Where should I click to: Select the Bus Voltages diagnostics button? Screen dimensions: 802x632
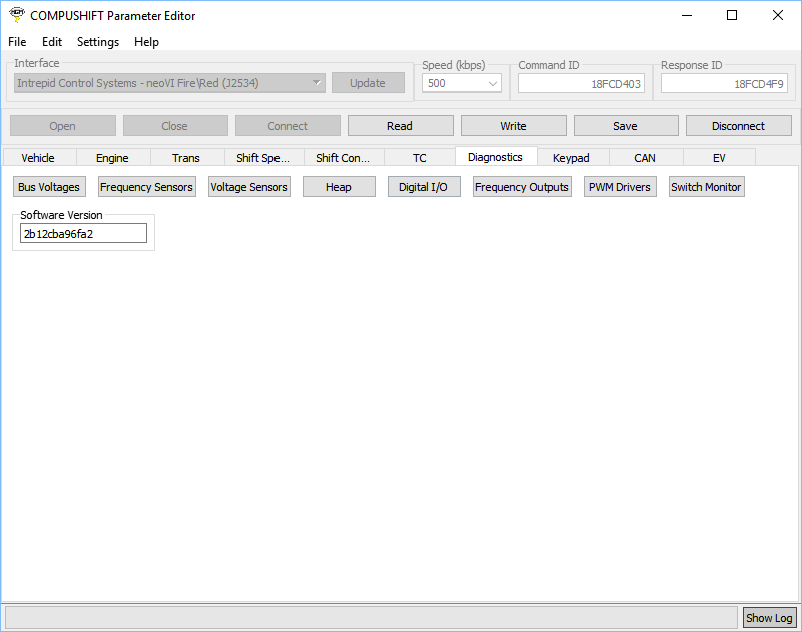click(49, 187)
